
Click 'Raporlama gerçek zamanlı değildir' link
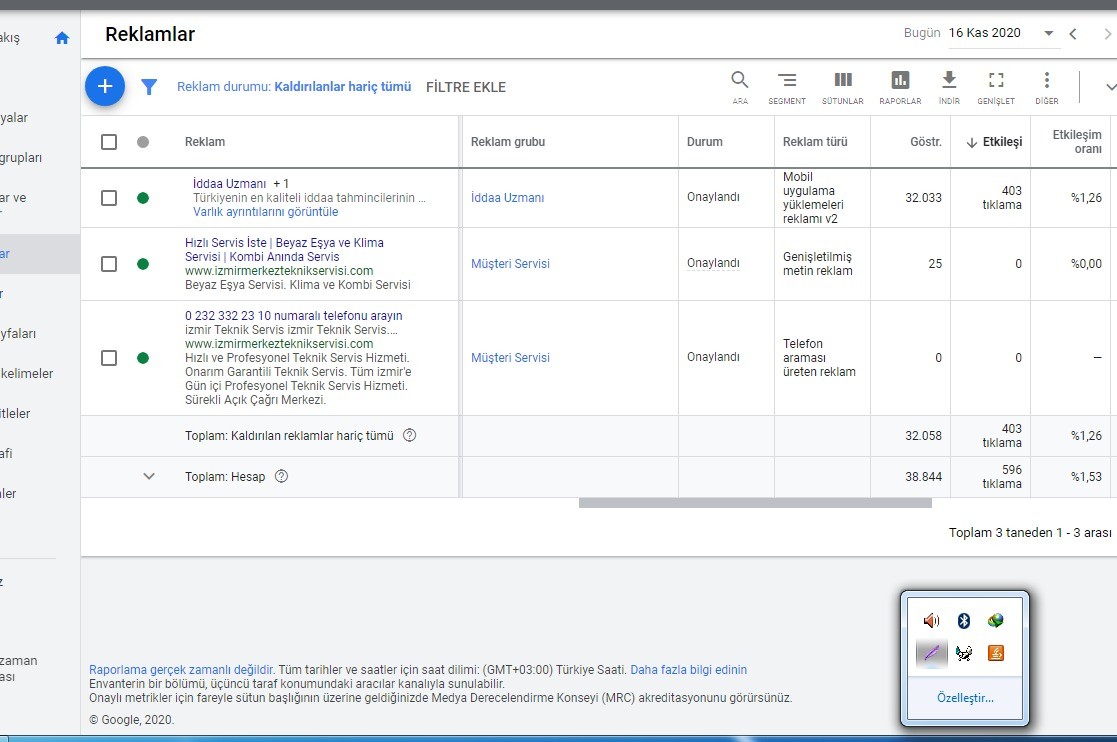(x=182, y=669)
